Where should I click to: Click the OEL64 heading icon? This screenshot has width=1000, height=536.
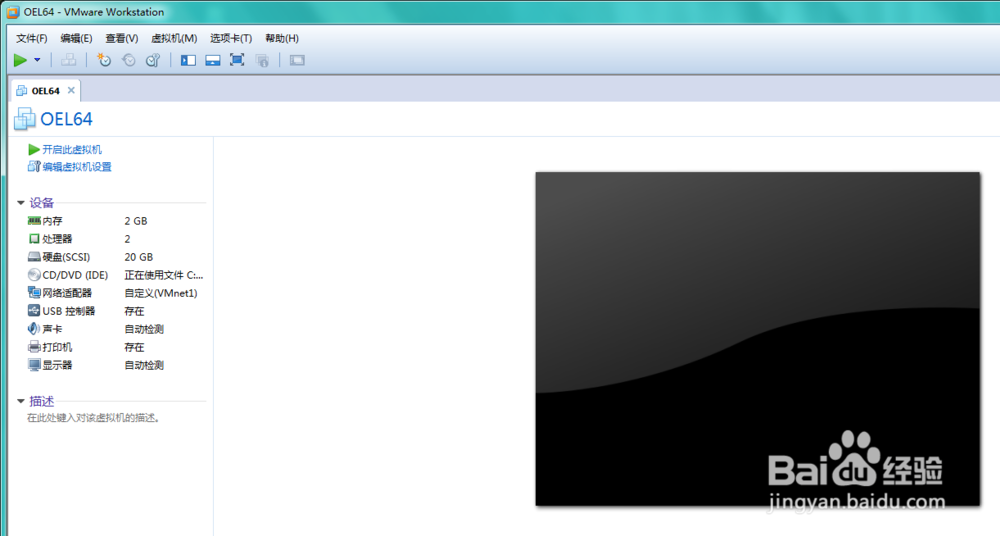click(25, 119)
